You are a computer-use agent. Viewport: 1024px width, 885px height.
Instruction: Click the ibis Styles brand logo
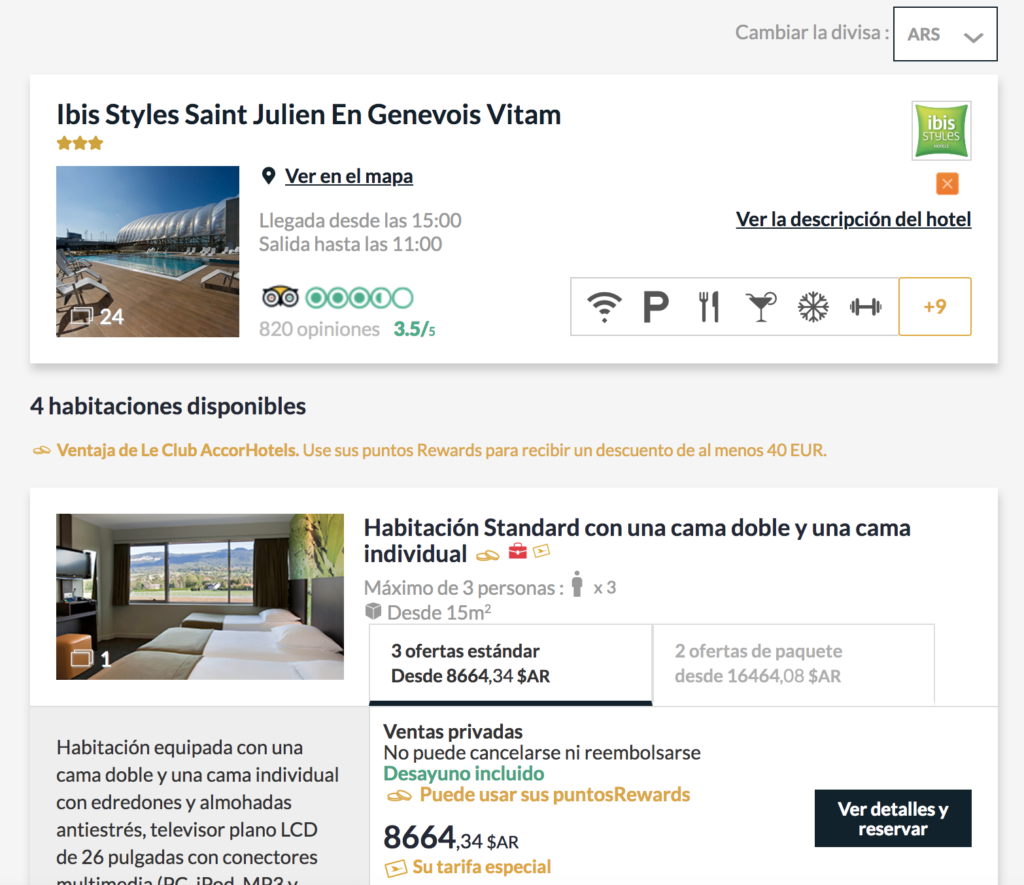(x=941, y=131)
